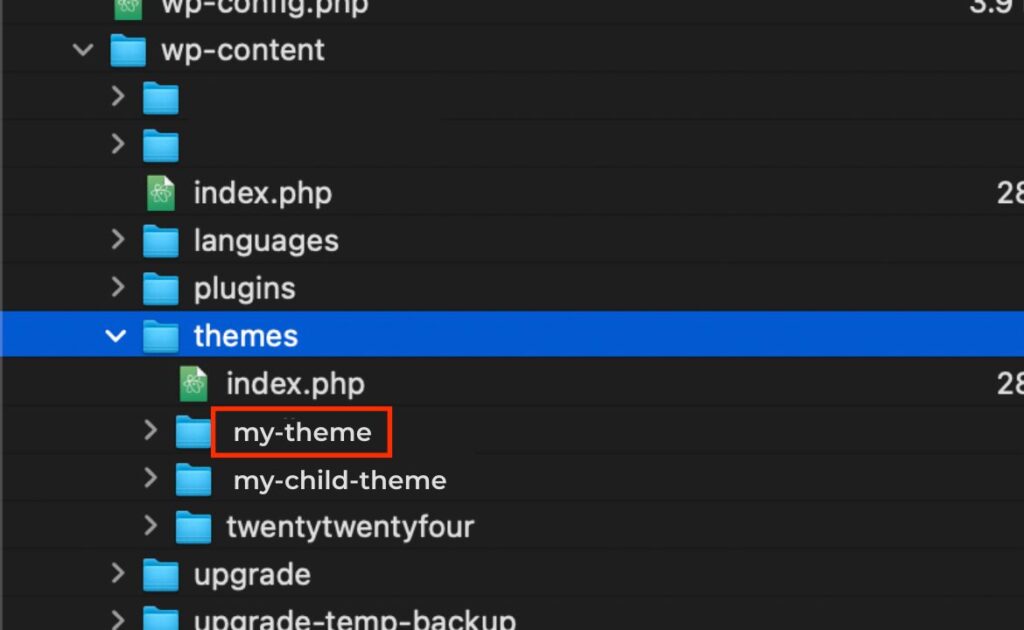Expand the my-child-theme folder
Screen dimensions: 1024x630
point(151,479)
